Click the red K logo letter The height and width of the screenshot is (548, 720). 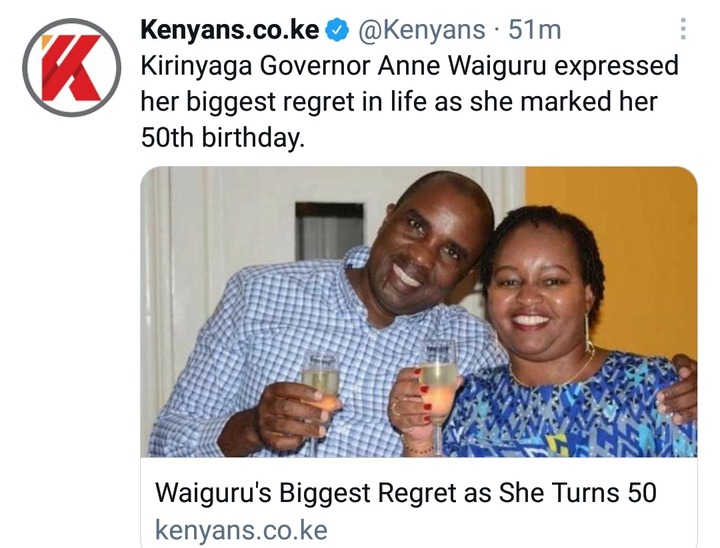pos(71,68)
